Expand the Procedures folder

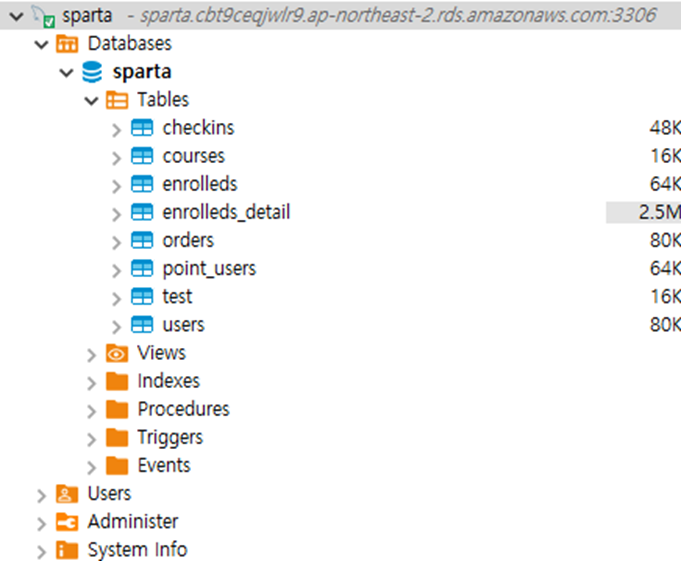pyautogui.click(x=91, y=411)
